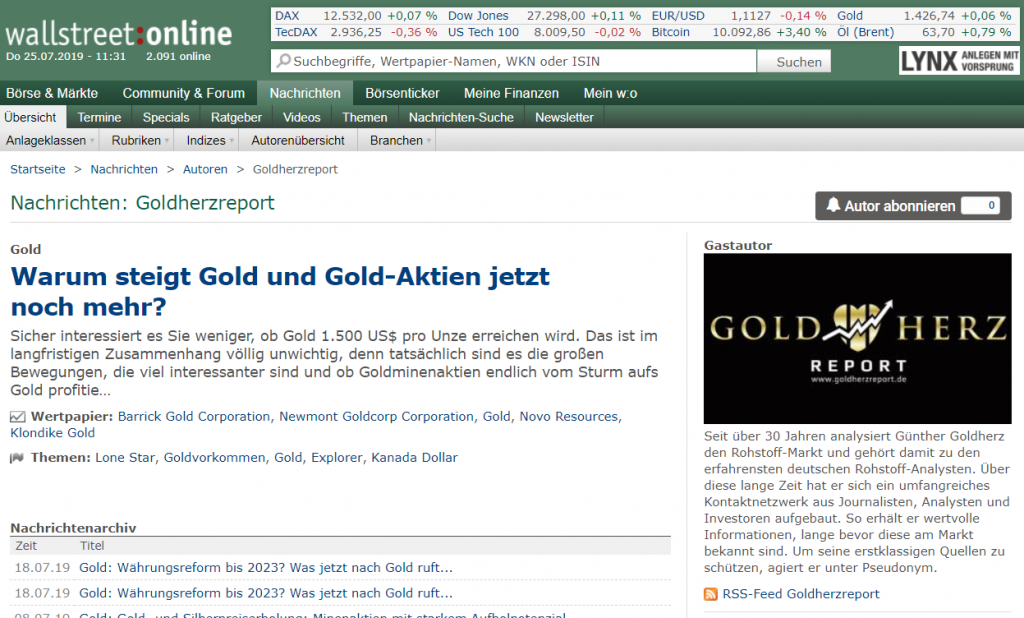Expand the Branchen dropdown menu

(401, 141)
